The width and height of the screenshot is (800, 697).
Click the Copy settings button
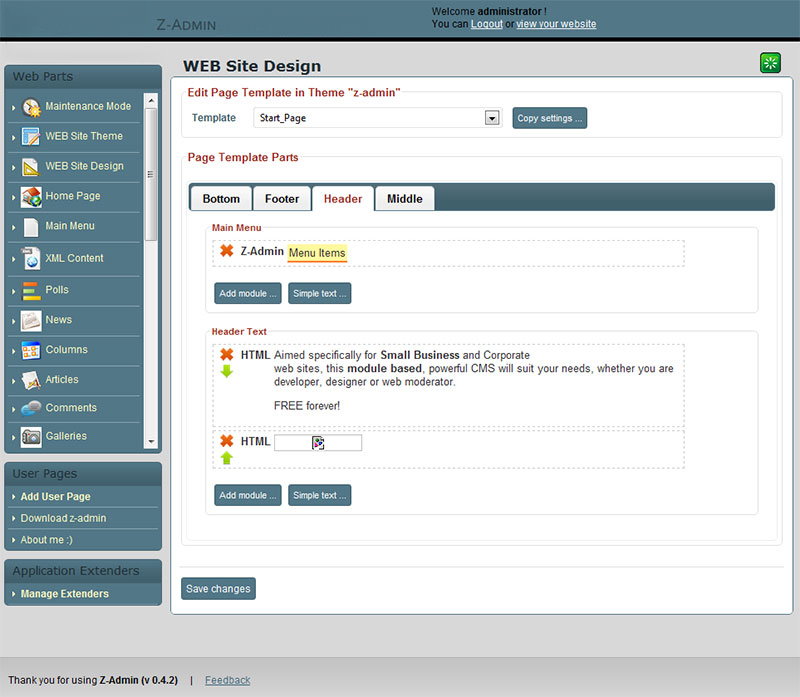549,118
